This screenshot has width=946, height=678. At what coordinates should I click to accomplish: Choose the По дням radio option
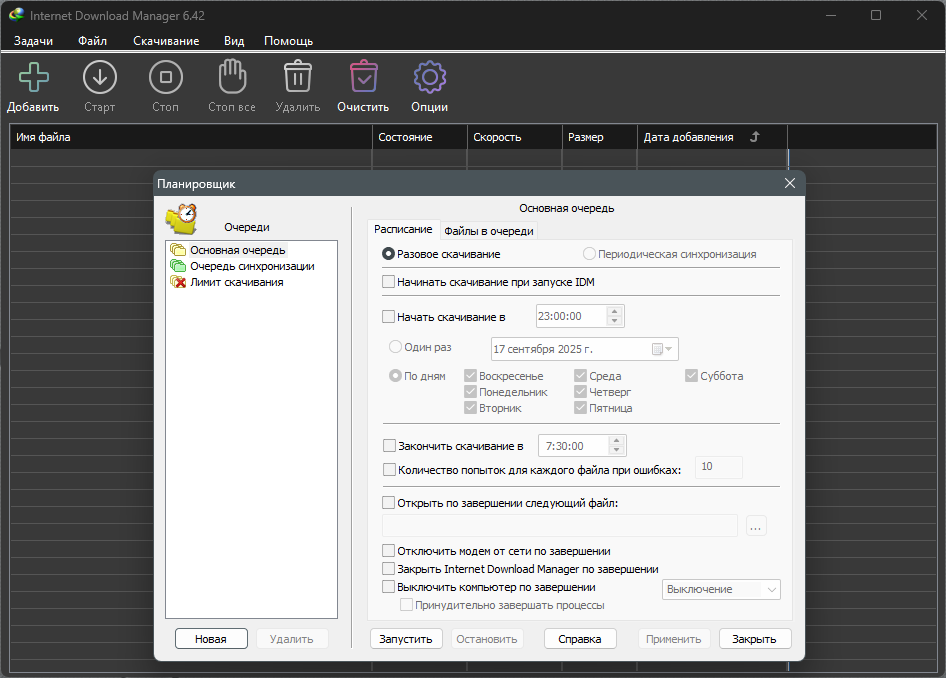click(x=395, y=376)
